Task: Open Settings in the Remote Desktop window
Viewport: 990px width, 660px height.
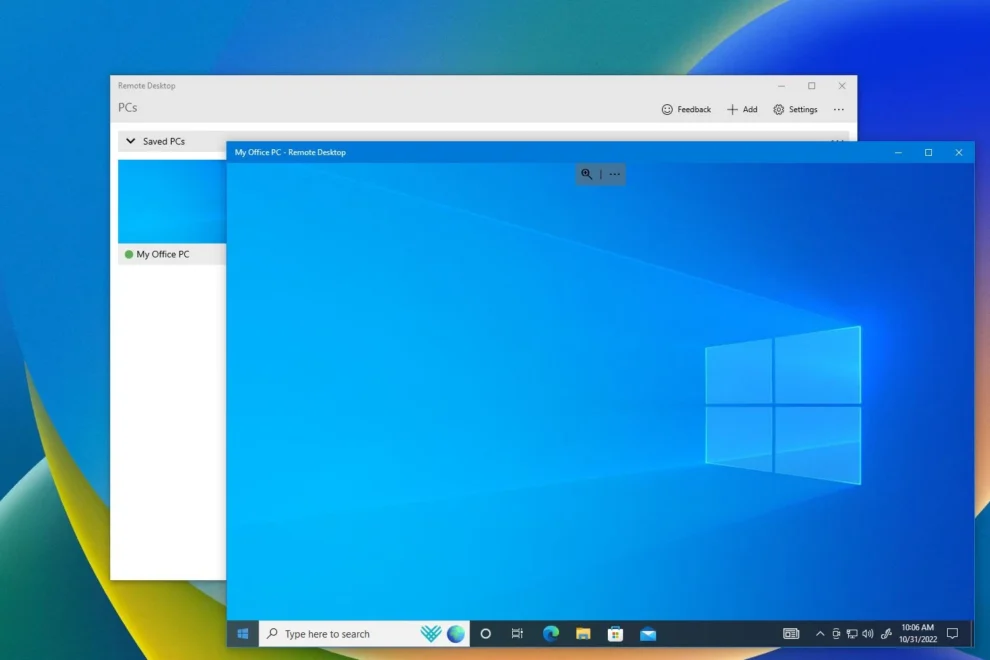Action: [x=795, y=109]
